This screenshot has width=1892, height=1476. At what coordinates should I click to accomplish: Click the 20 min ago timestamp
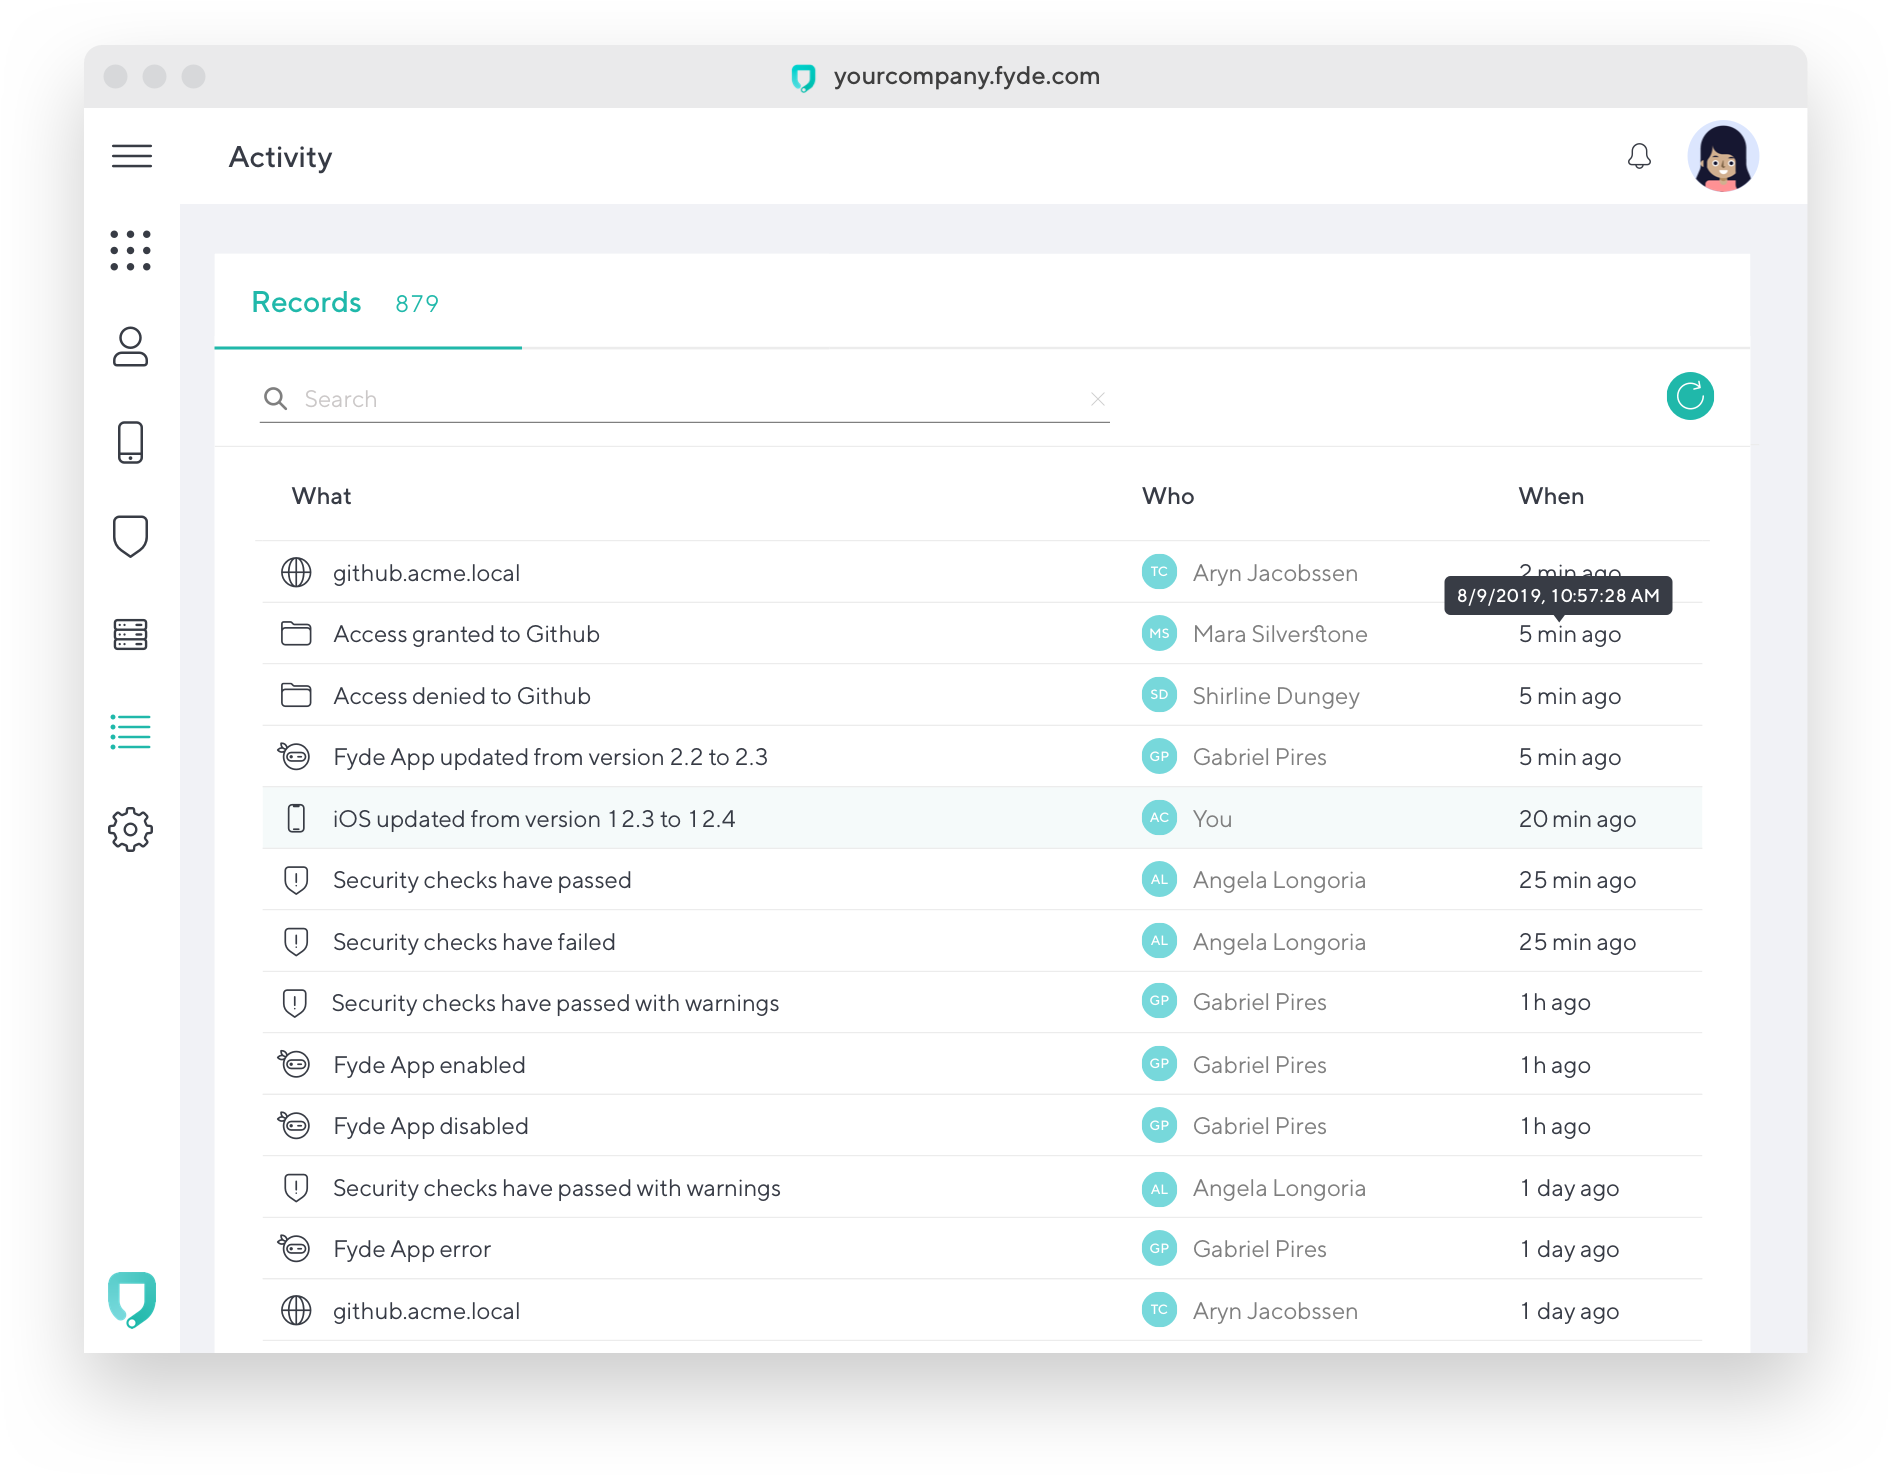(x=1577, y=819)
